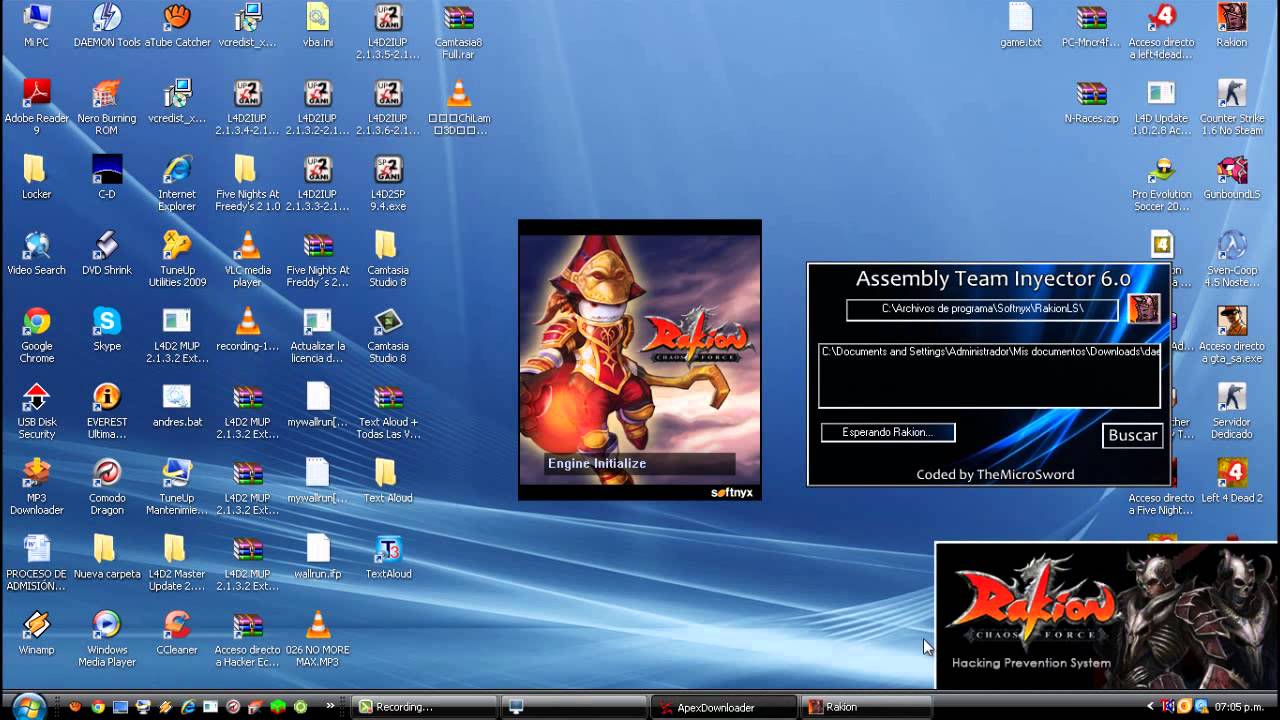
Task: Expand the quick launch overflow chevron
Action: coord(331,706)
